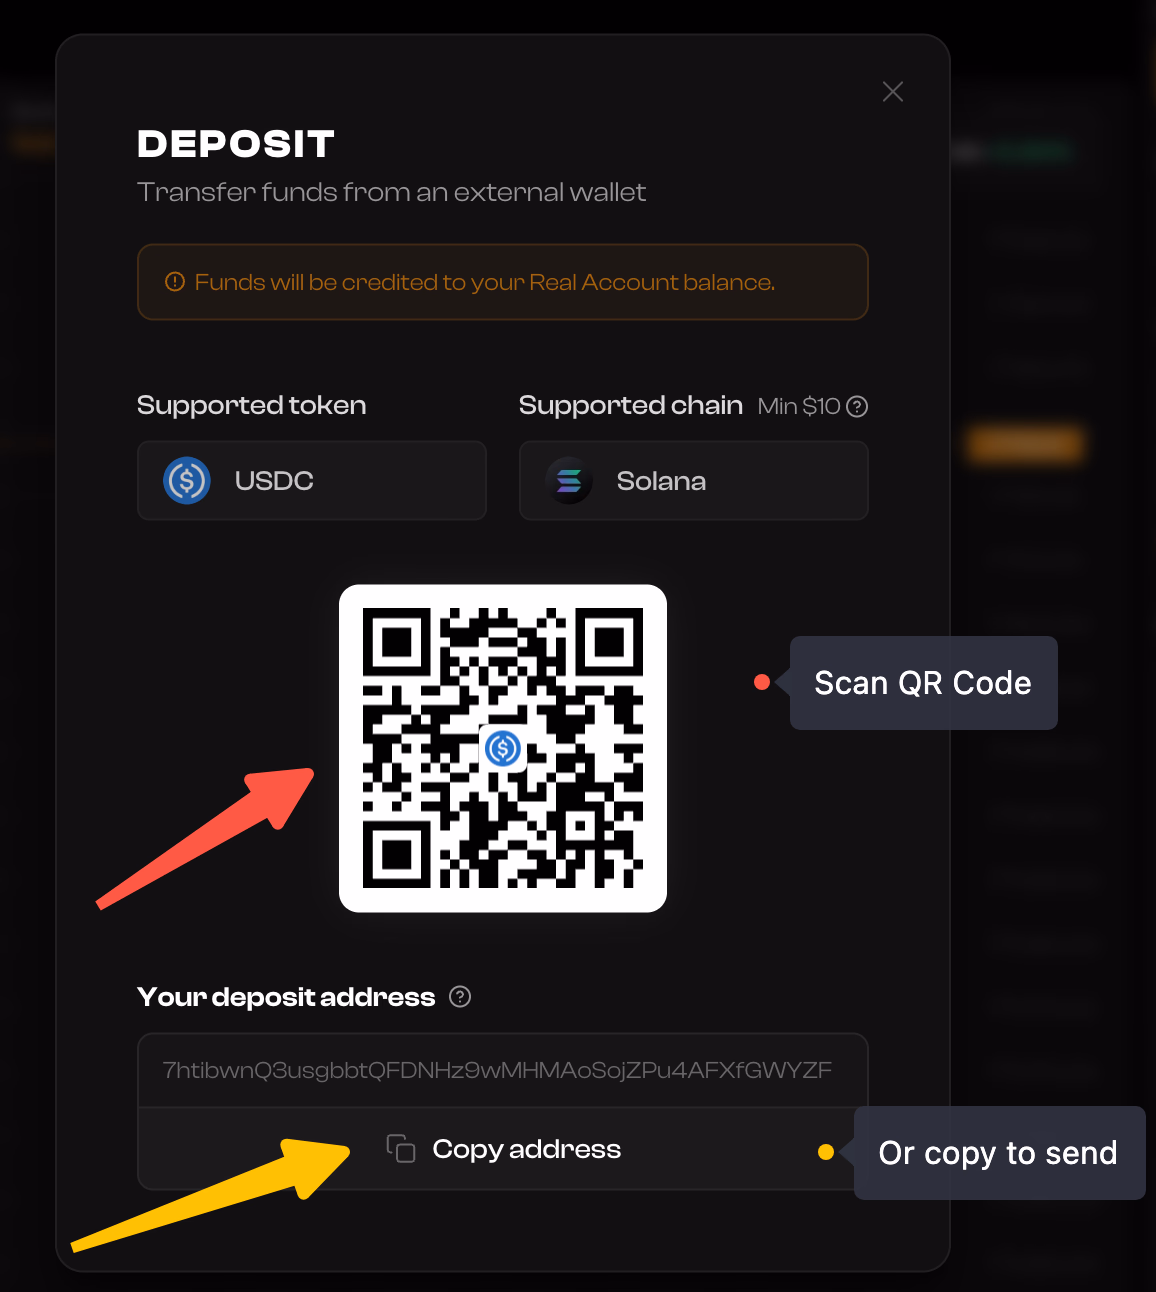Viewport: 1156px width, 1292px height.
Task: Click the Scan QR Code tooltip label
Action: click(923, 683)
